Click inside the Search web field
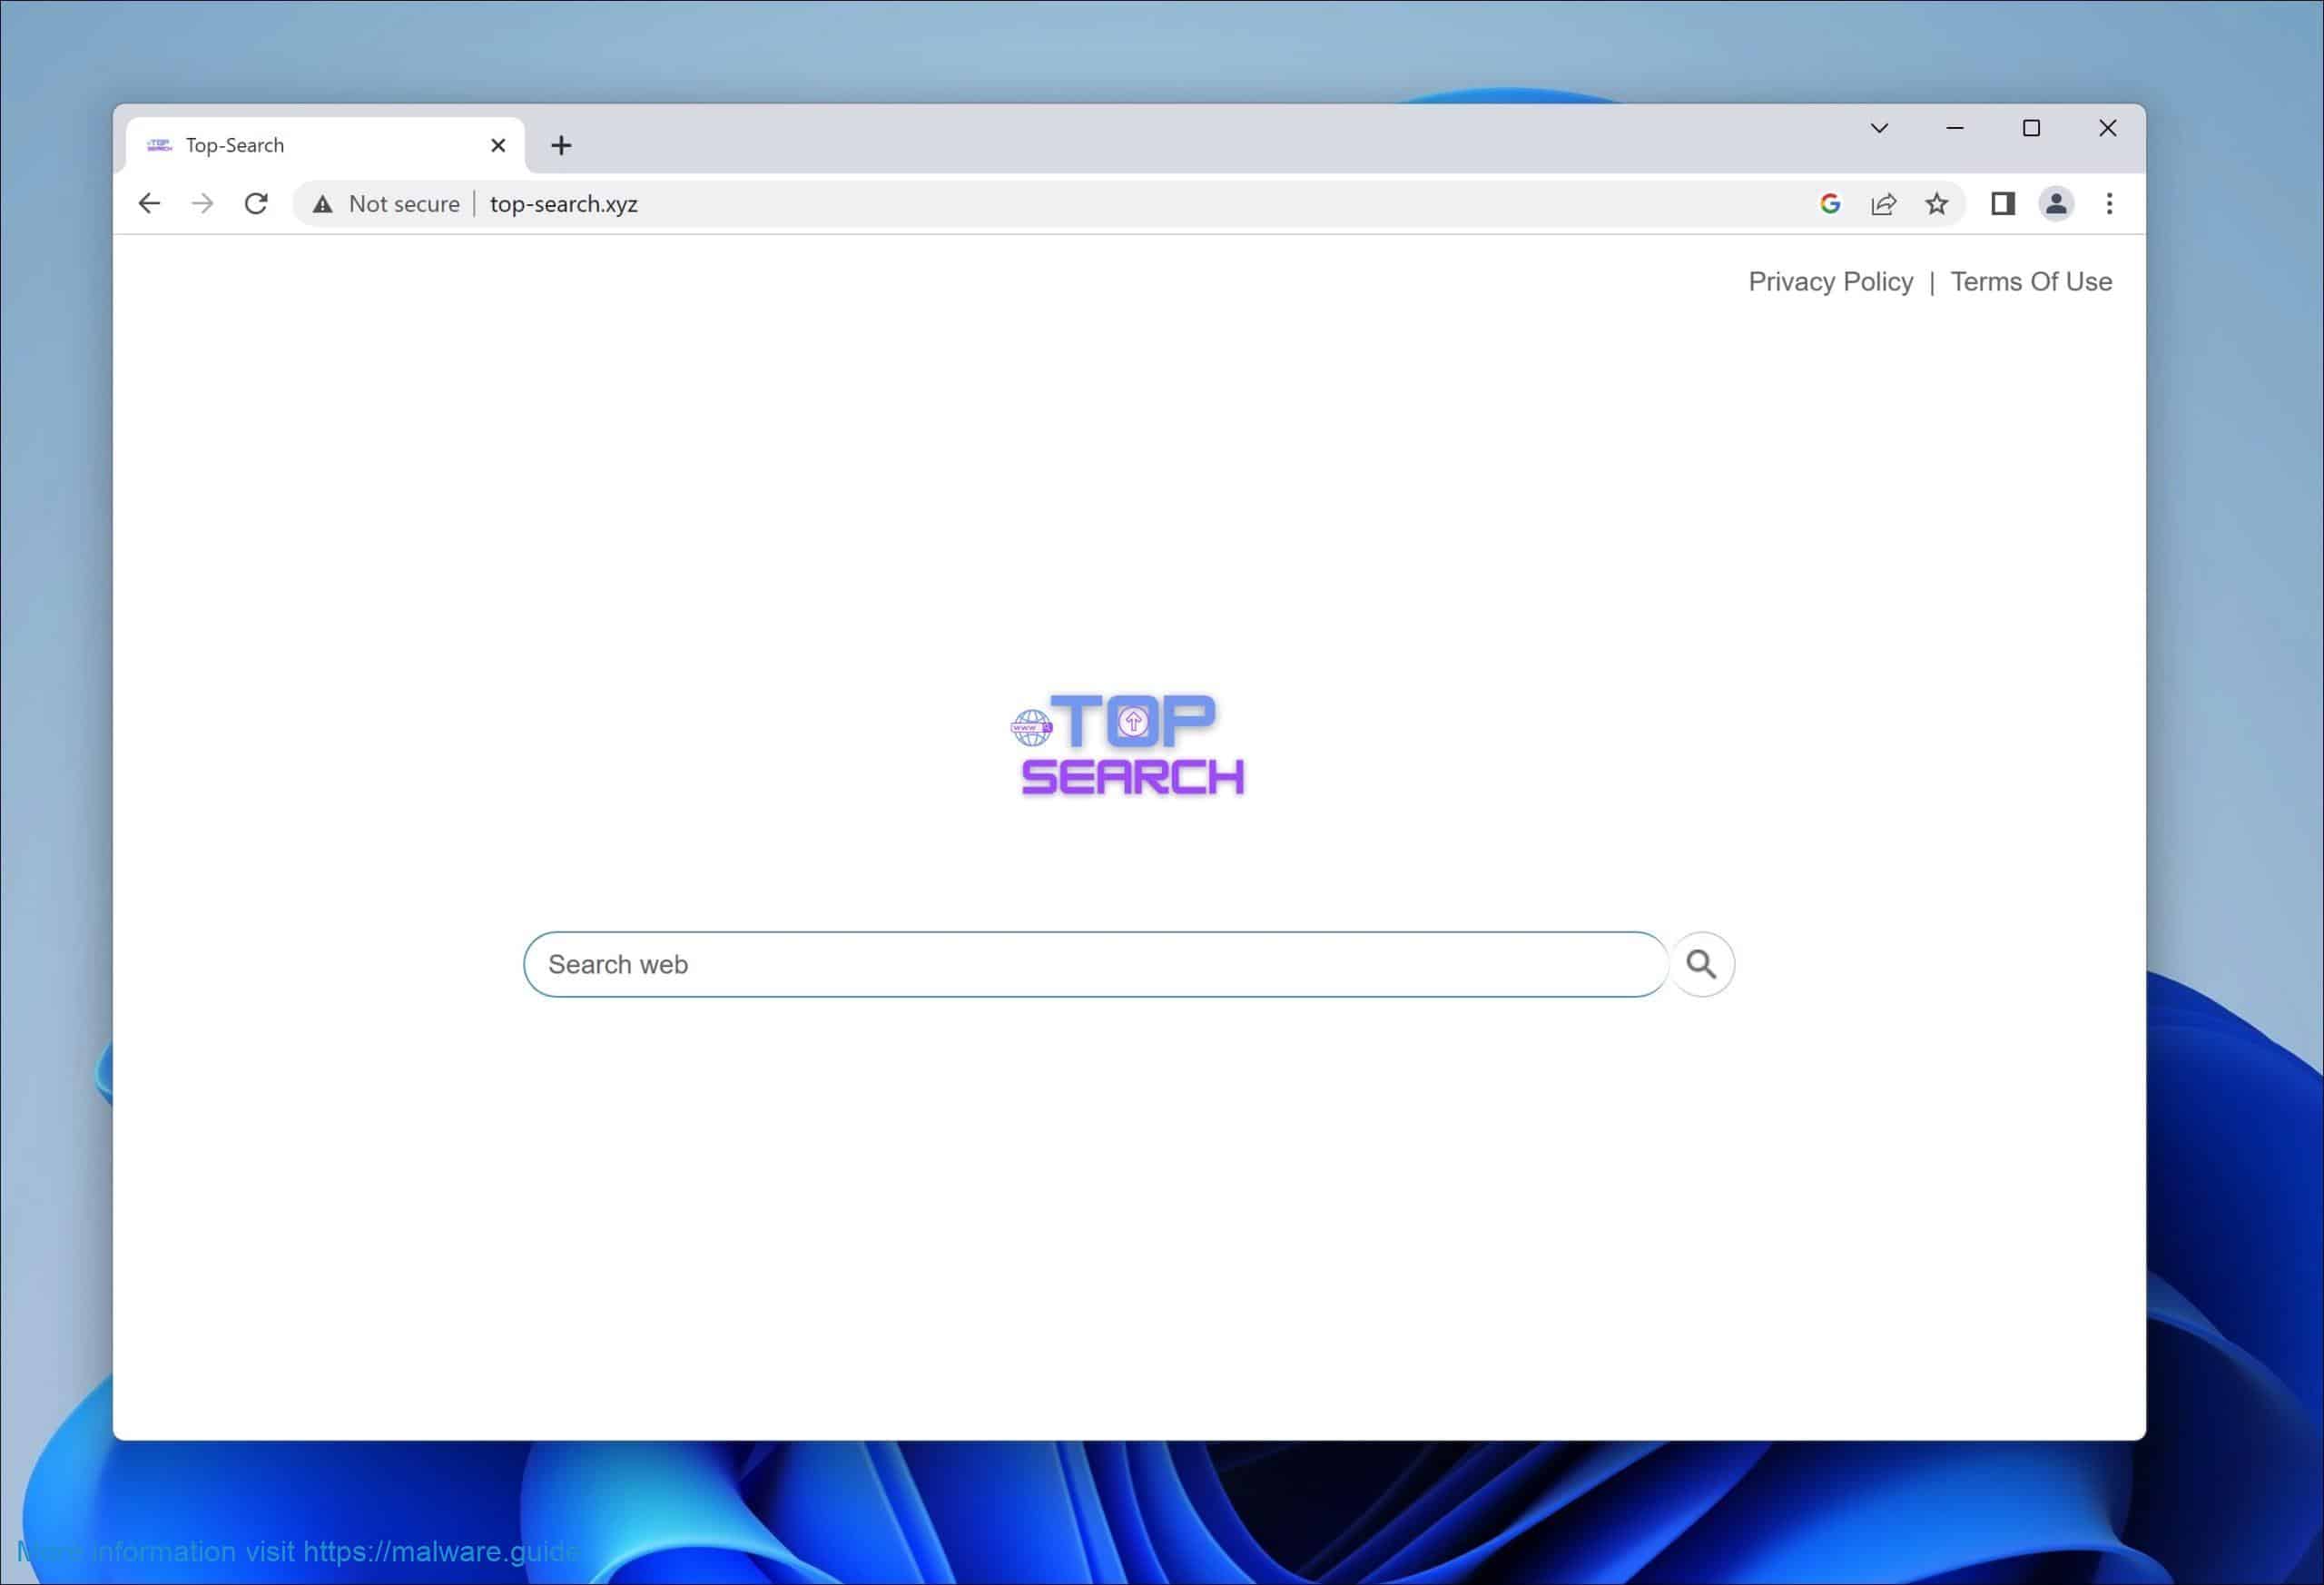Image resolution: width=2324 pixels, height=1585 pixels. (1000, 963)
